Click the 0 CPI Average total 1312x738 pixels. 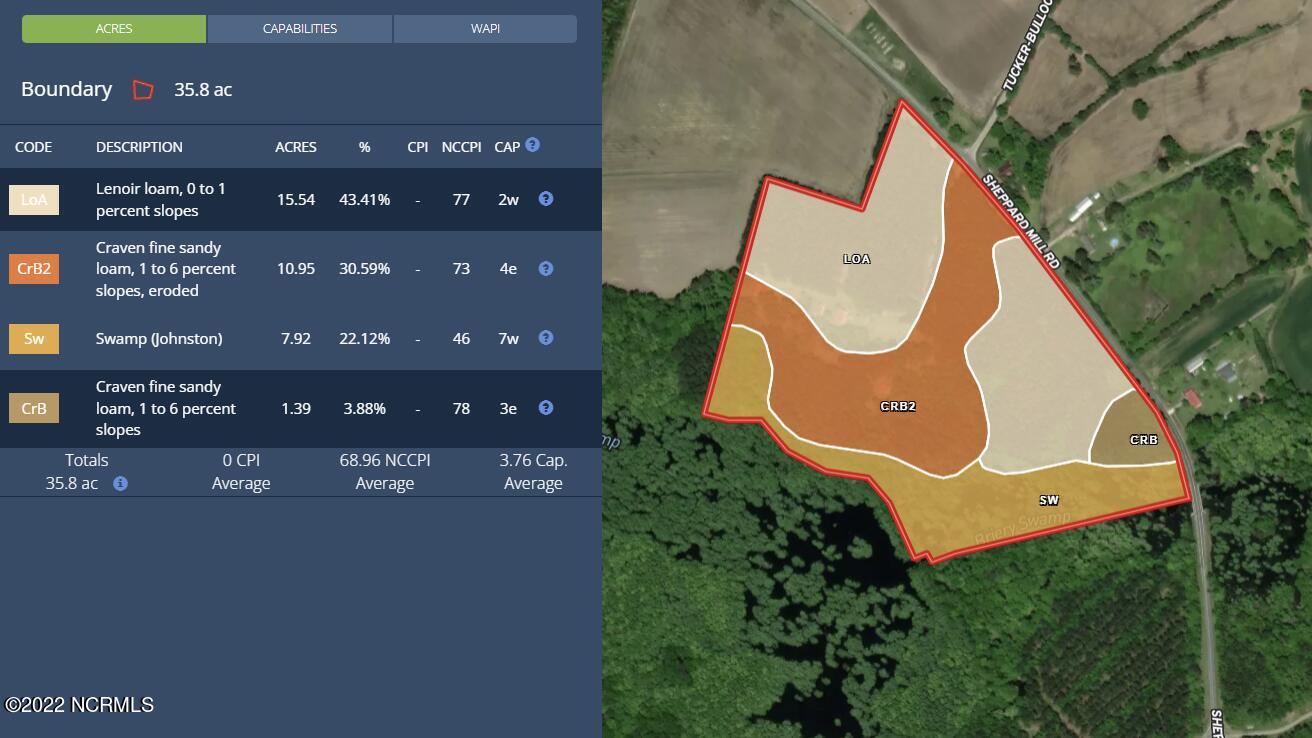tap(241, 471)
